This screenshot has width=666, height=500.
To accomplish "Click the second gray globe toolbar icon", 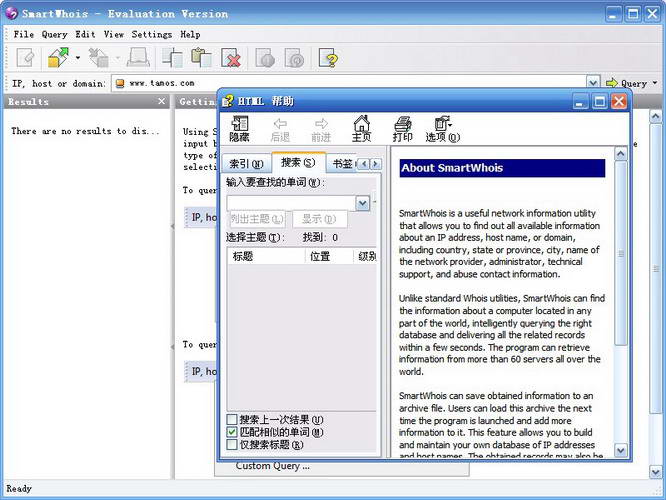I will click(294, 58).
